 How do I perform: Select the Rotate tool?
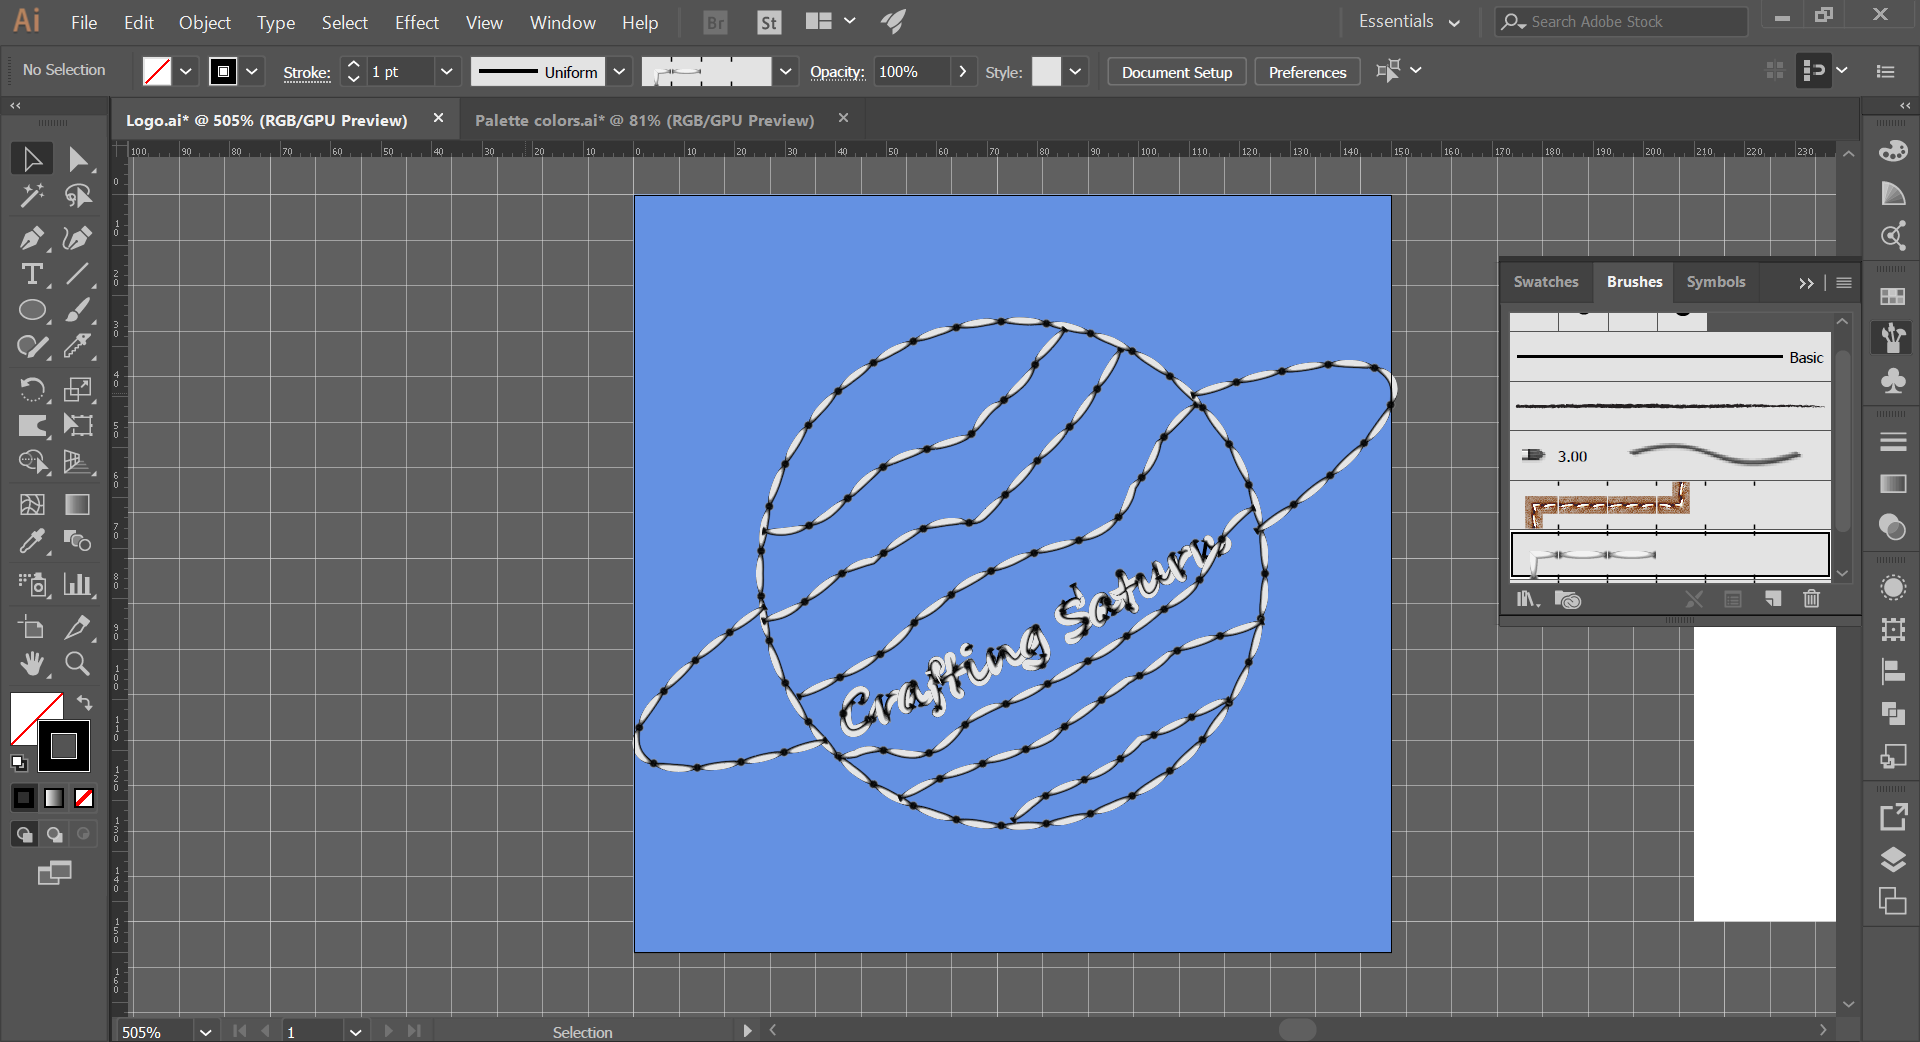pyautogui.click(x=32, y=389)
